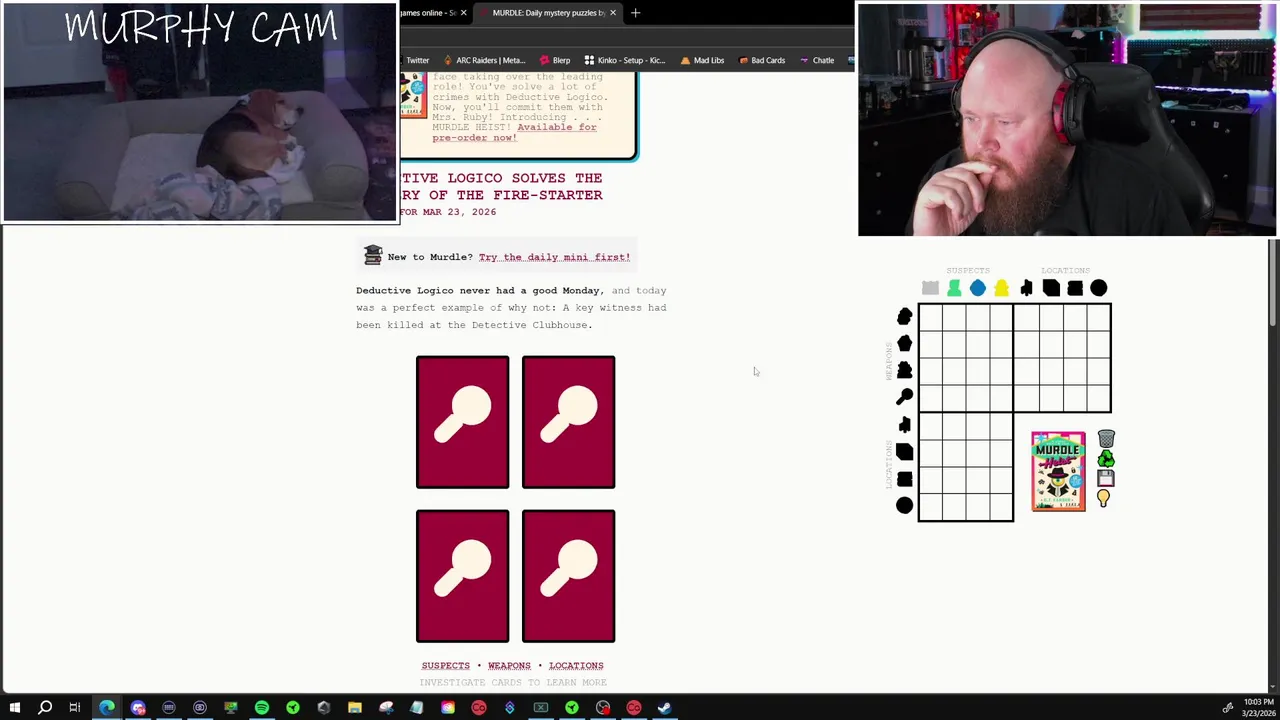Click the green recycle icon beside the grid

[1106, 459]
